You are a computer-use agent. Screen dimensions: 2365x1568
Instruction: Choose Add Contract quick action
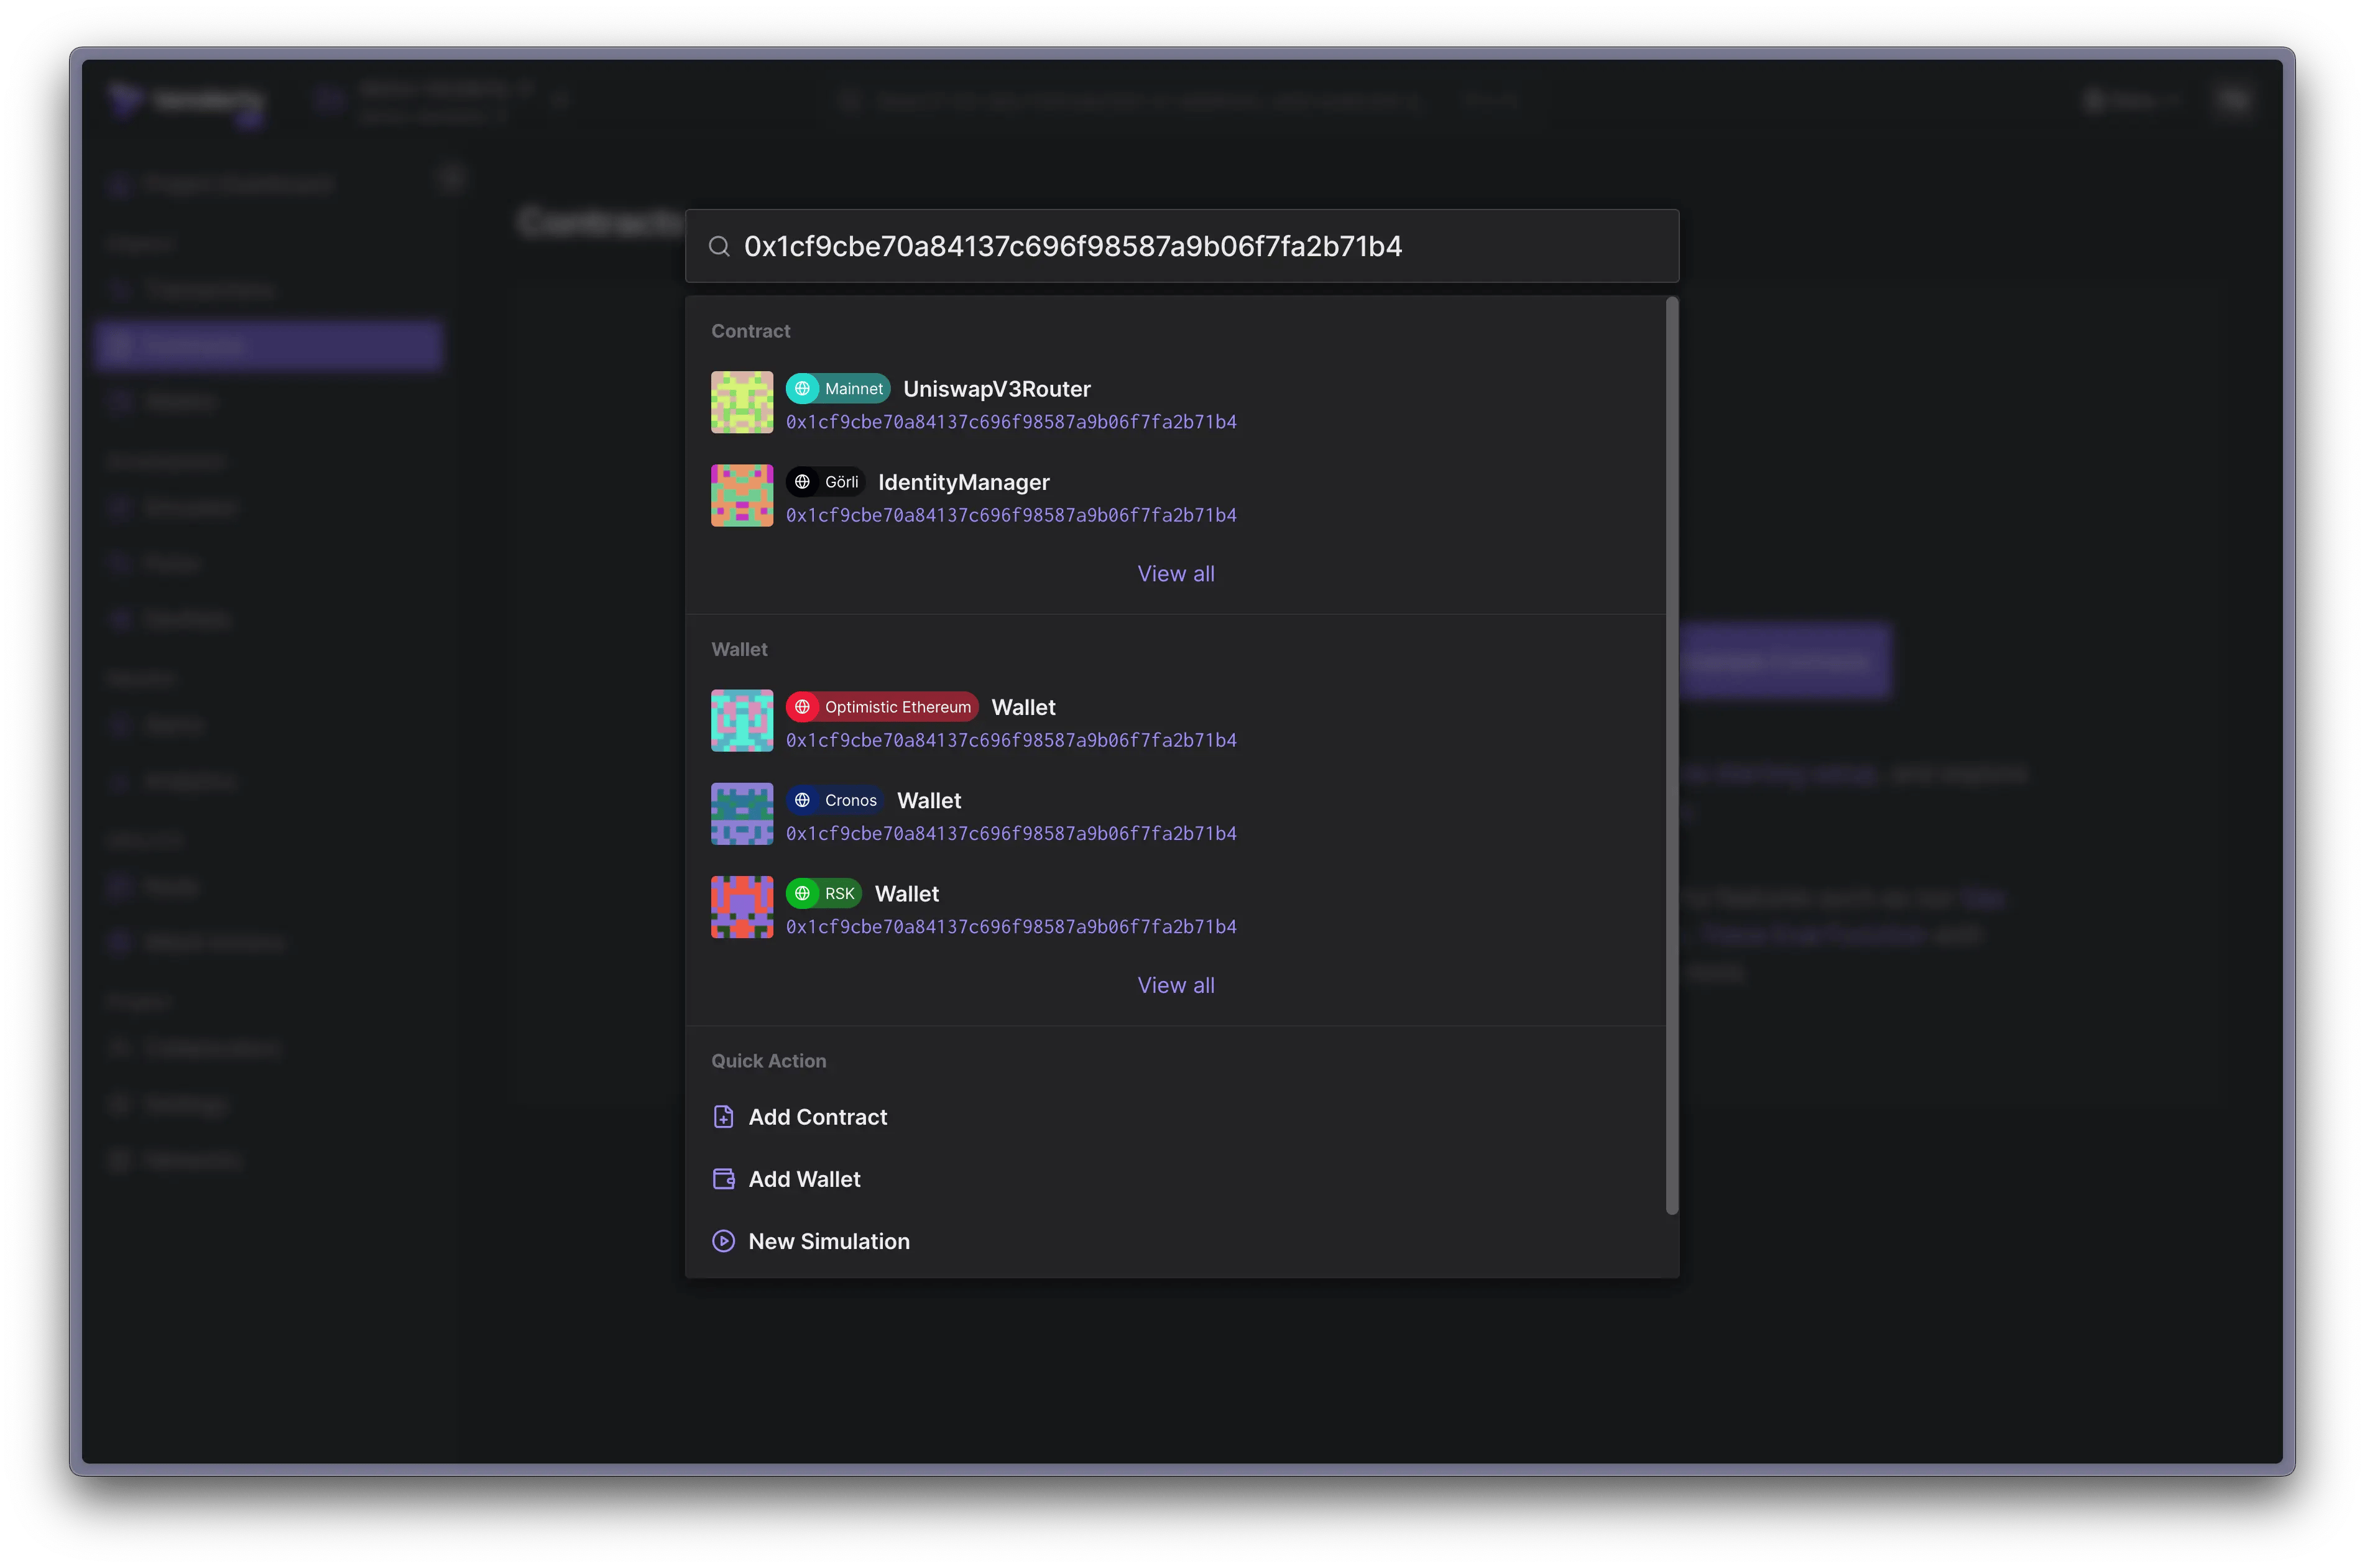[x=817, y=1117]
